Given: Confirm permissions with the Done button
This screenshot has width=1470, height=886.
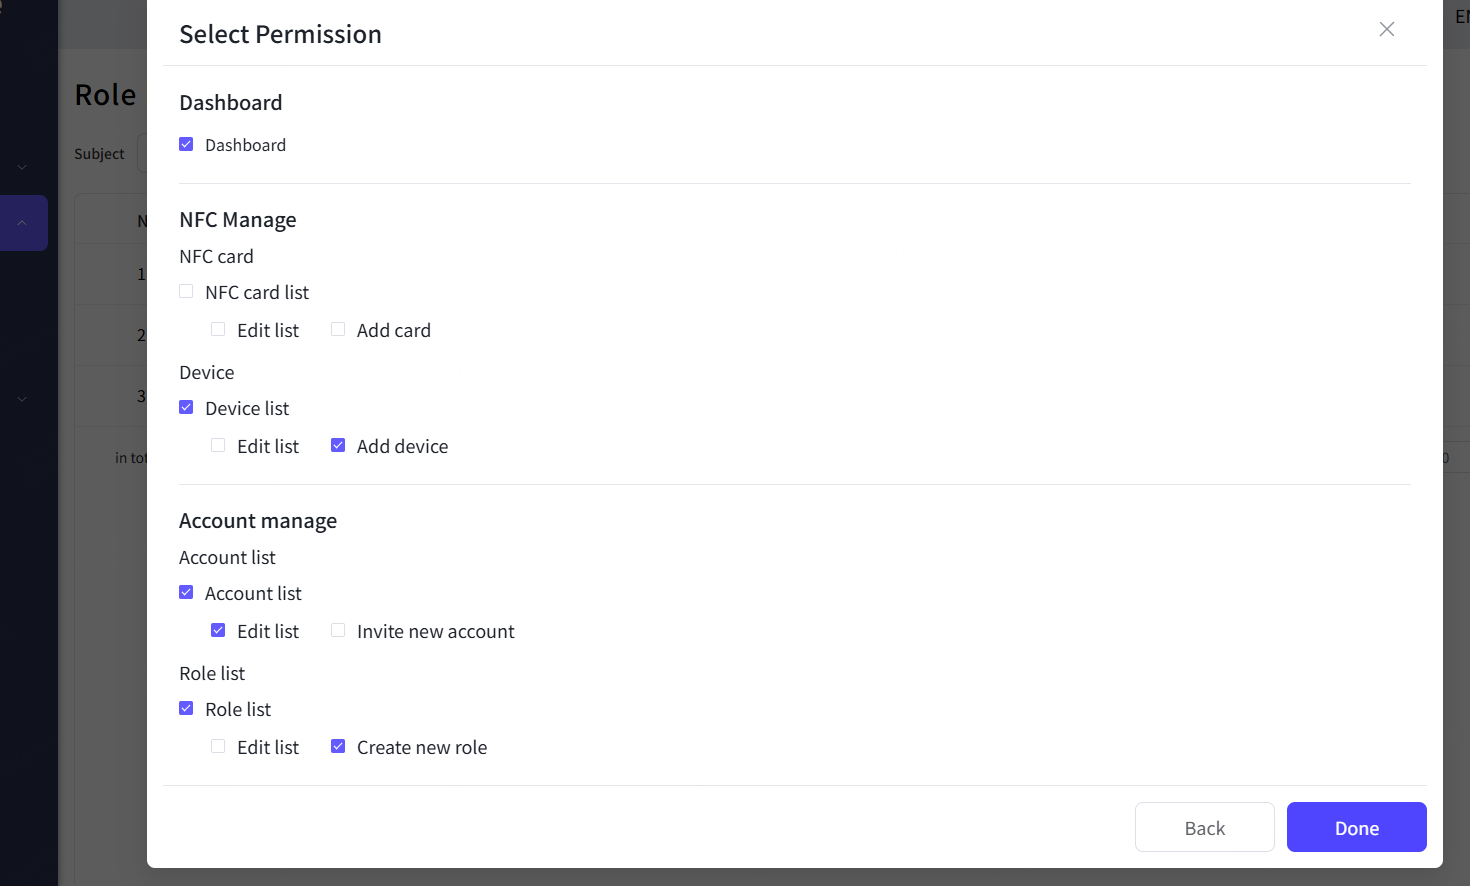Looking at the screenshot, I should (1356, 827).
